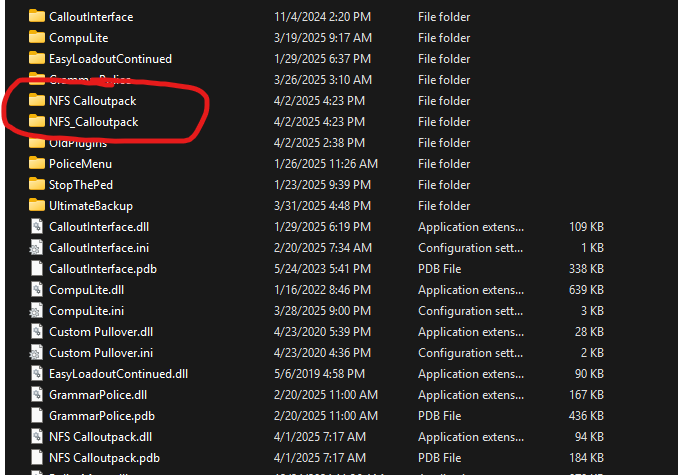Select the NFS Calloutpack.pdb file name

point(102,457)
